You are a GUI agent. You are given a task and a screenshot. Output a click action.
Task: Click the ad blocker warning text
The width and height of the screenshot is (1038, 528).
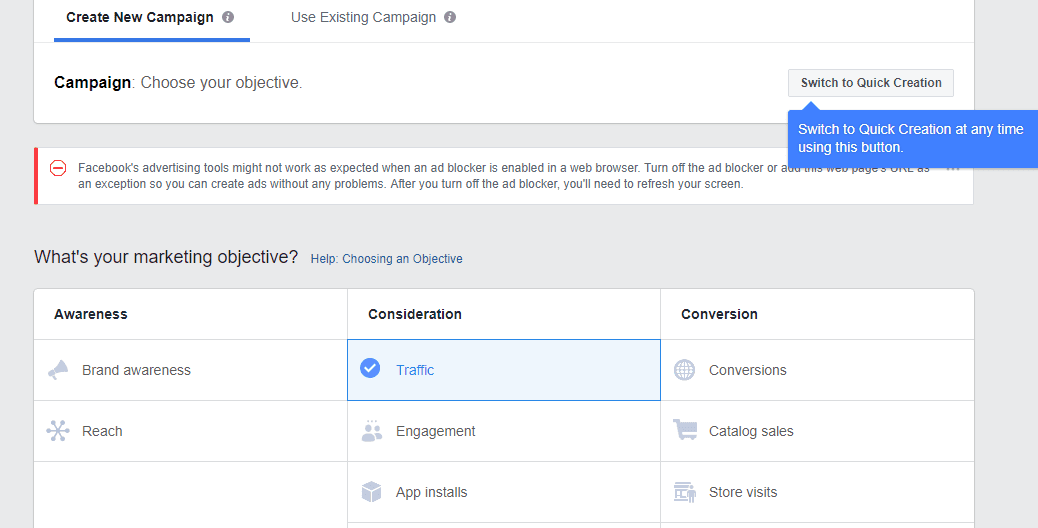point(503,176)
